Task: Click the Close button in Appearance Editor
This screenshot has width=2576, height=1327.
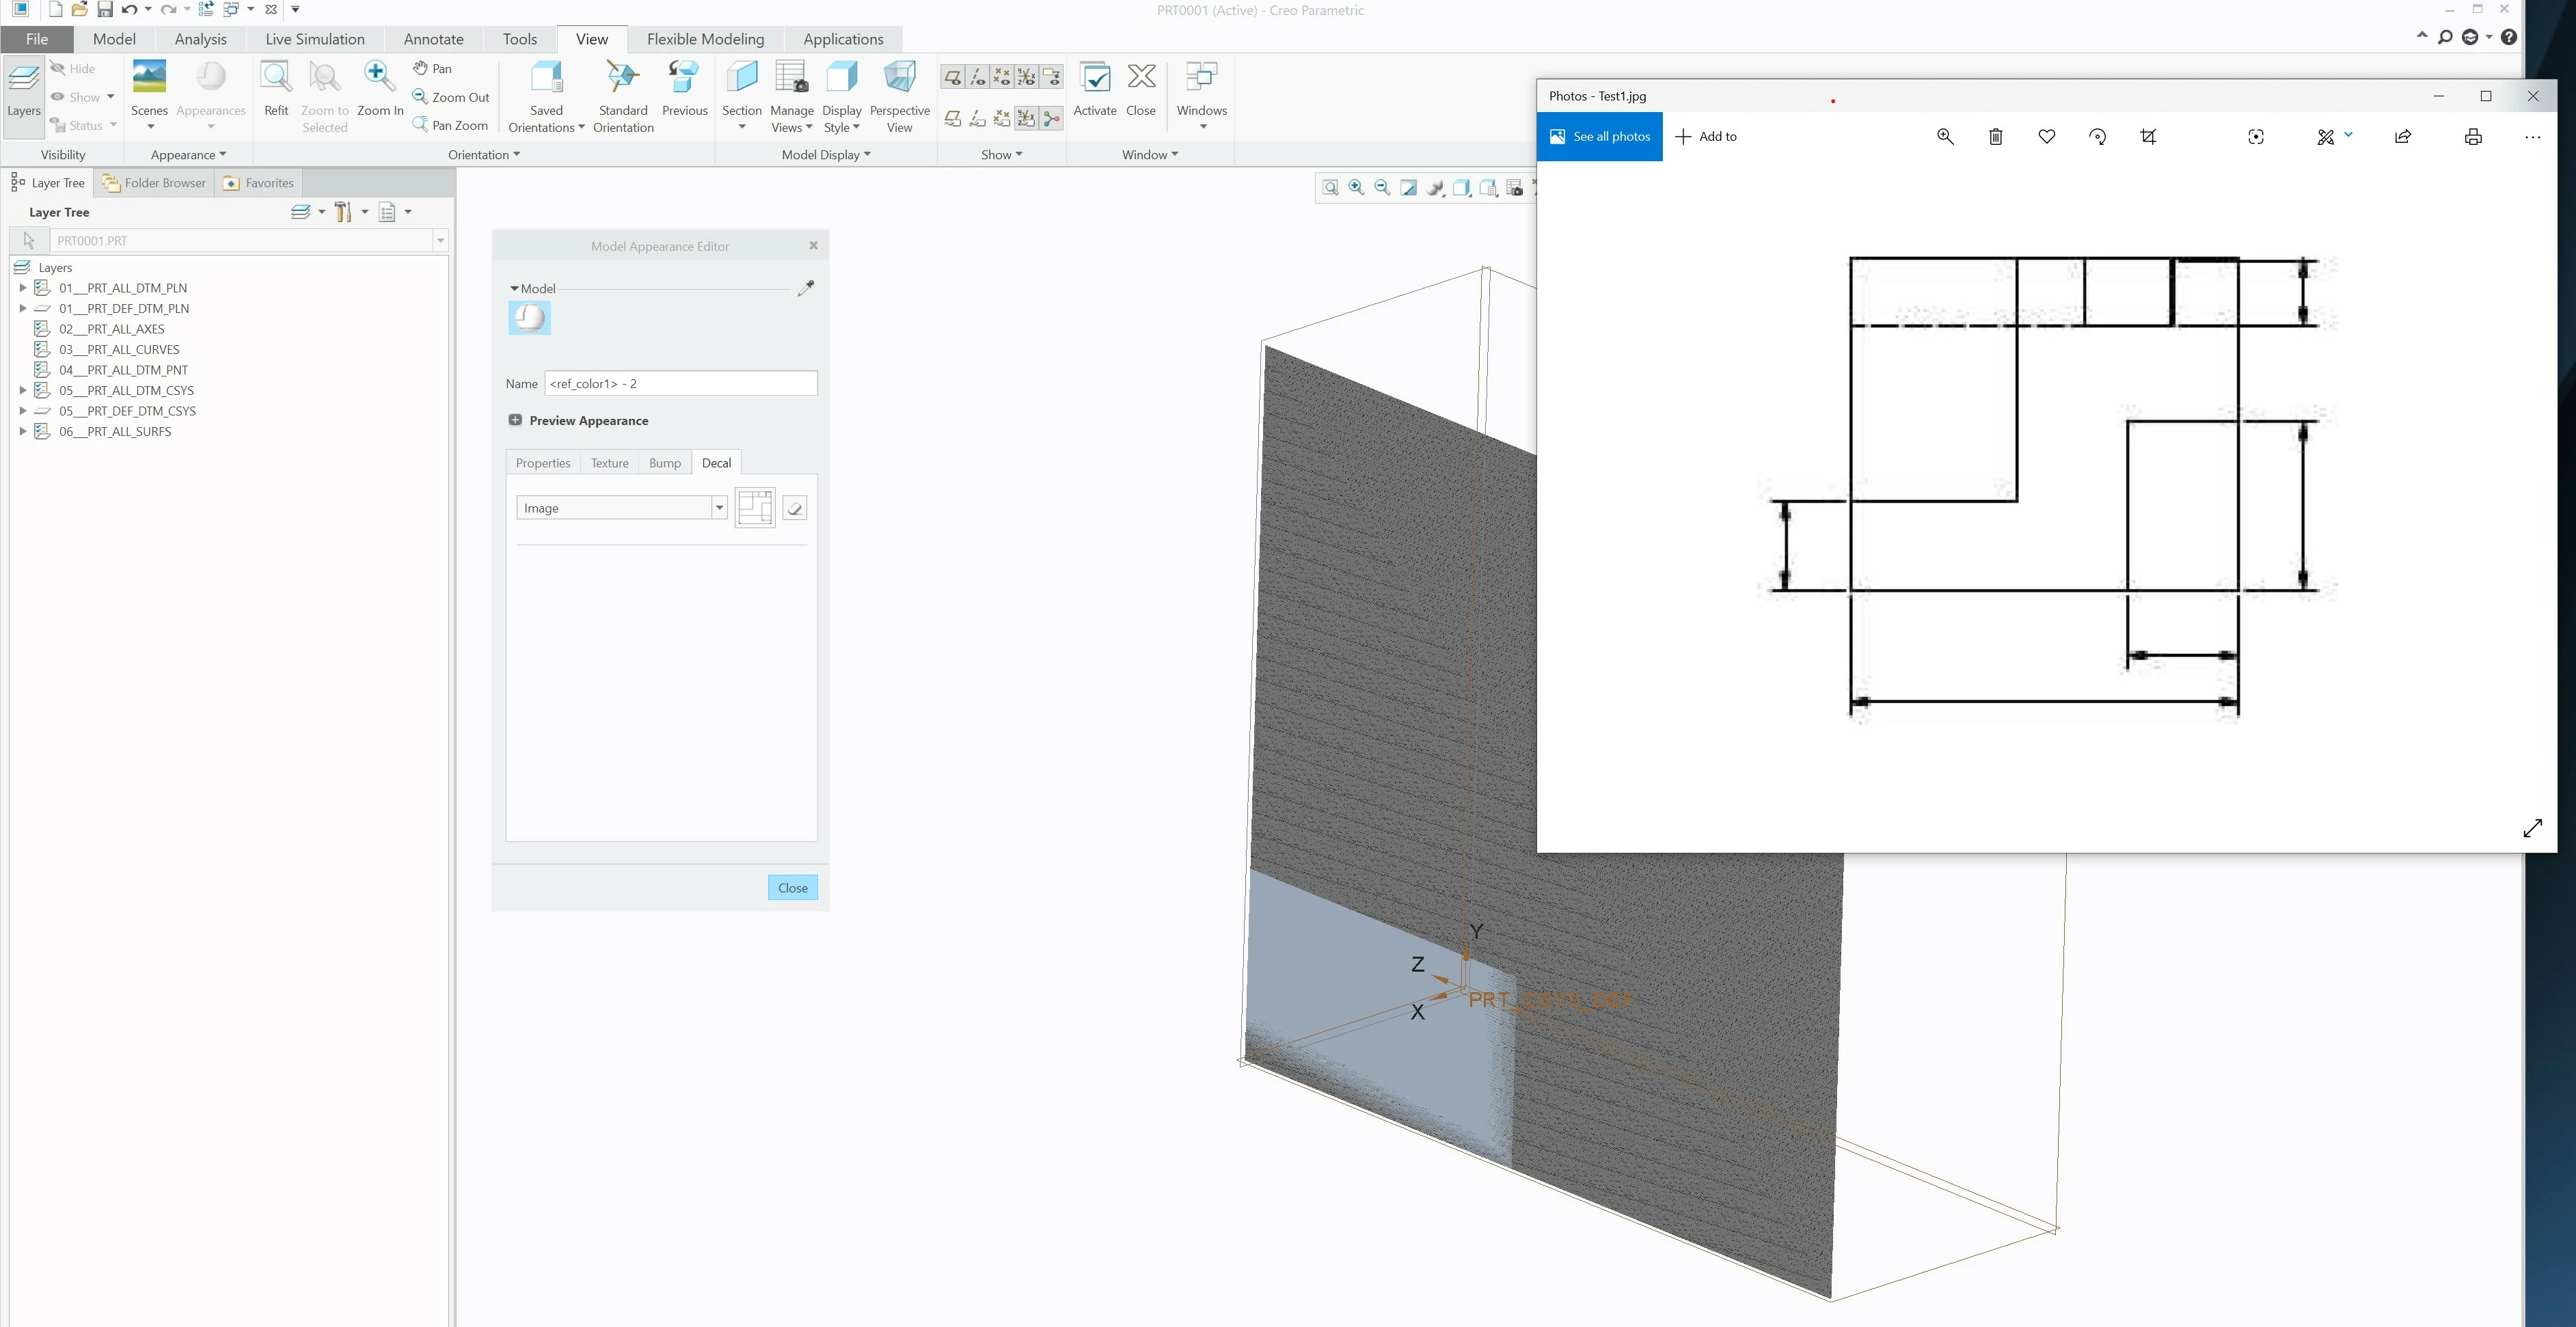Action: pyautogui.click(x=792, y=888)
